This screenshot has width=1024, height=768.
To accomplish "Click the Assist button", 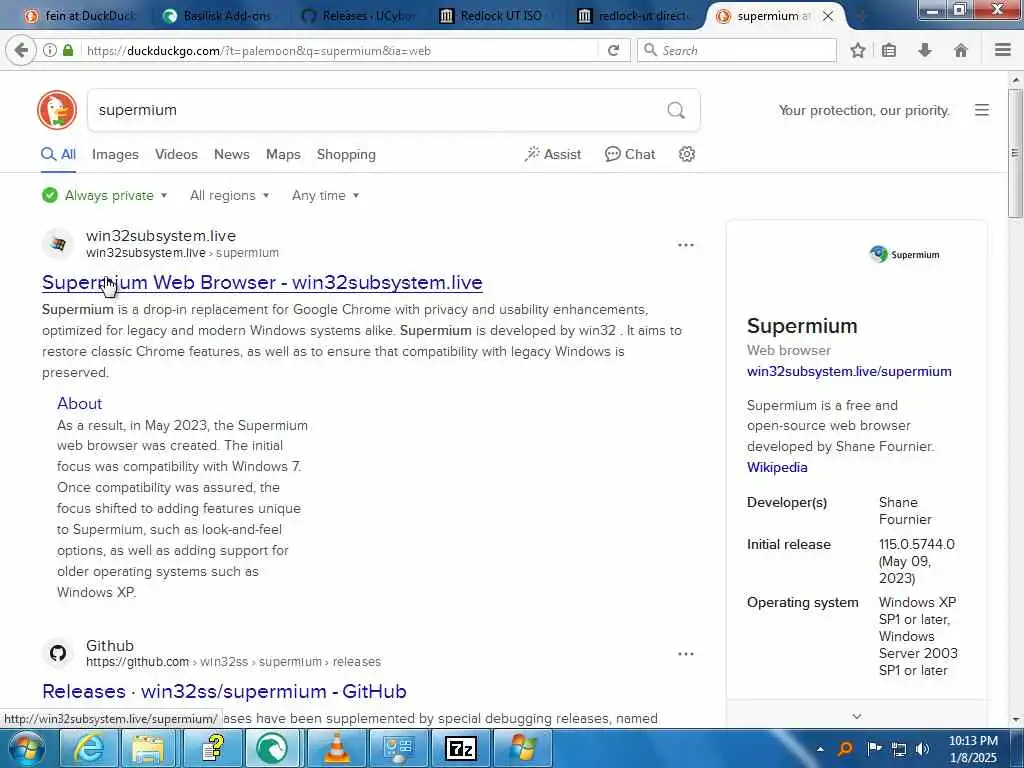I will (x=552, y=154).
